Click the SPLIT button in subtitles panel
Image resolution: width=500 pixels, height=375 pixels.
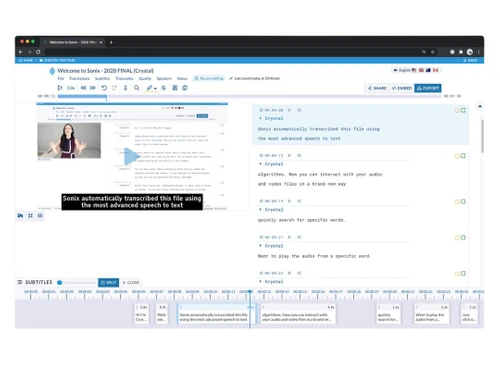108,282
